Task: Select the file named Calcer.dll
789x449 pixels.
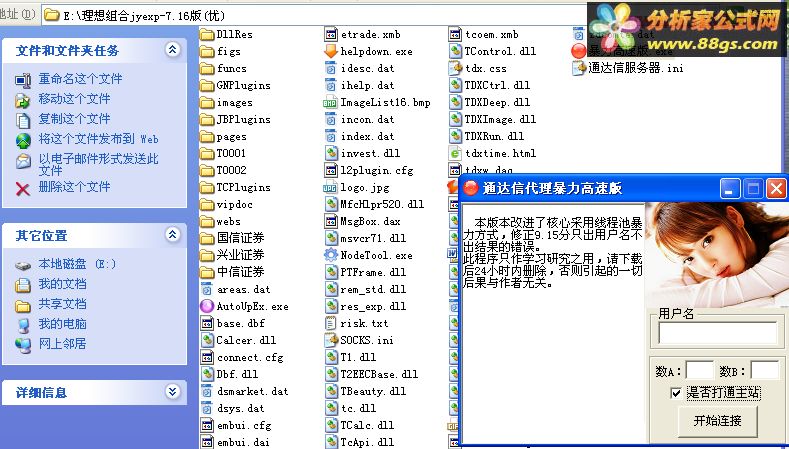Action: [x=246, y=340]
